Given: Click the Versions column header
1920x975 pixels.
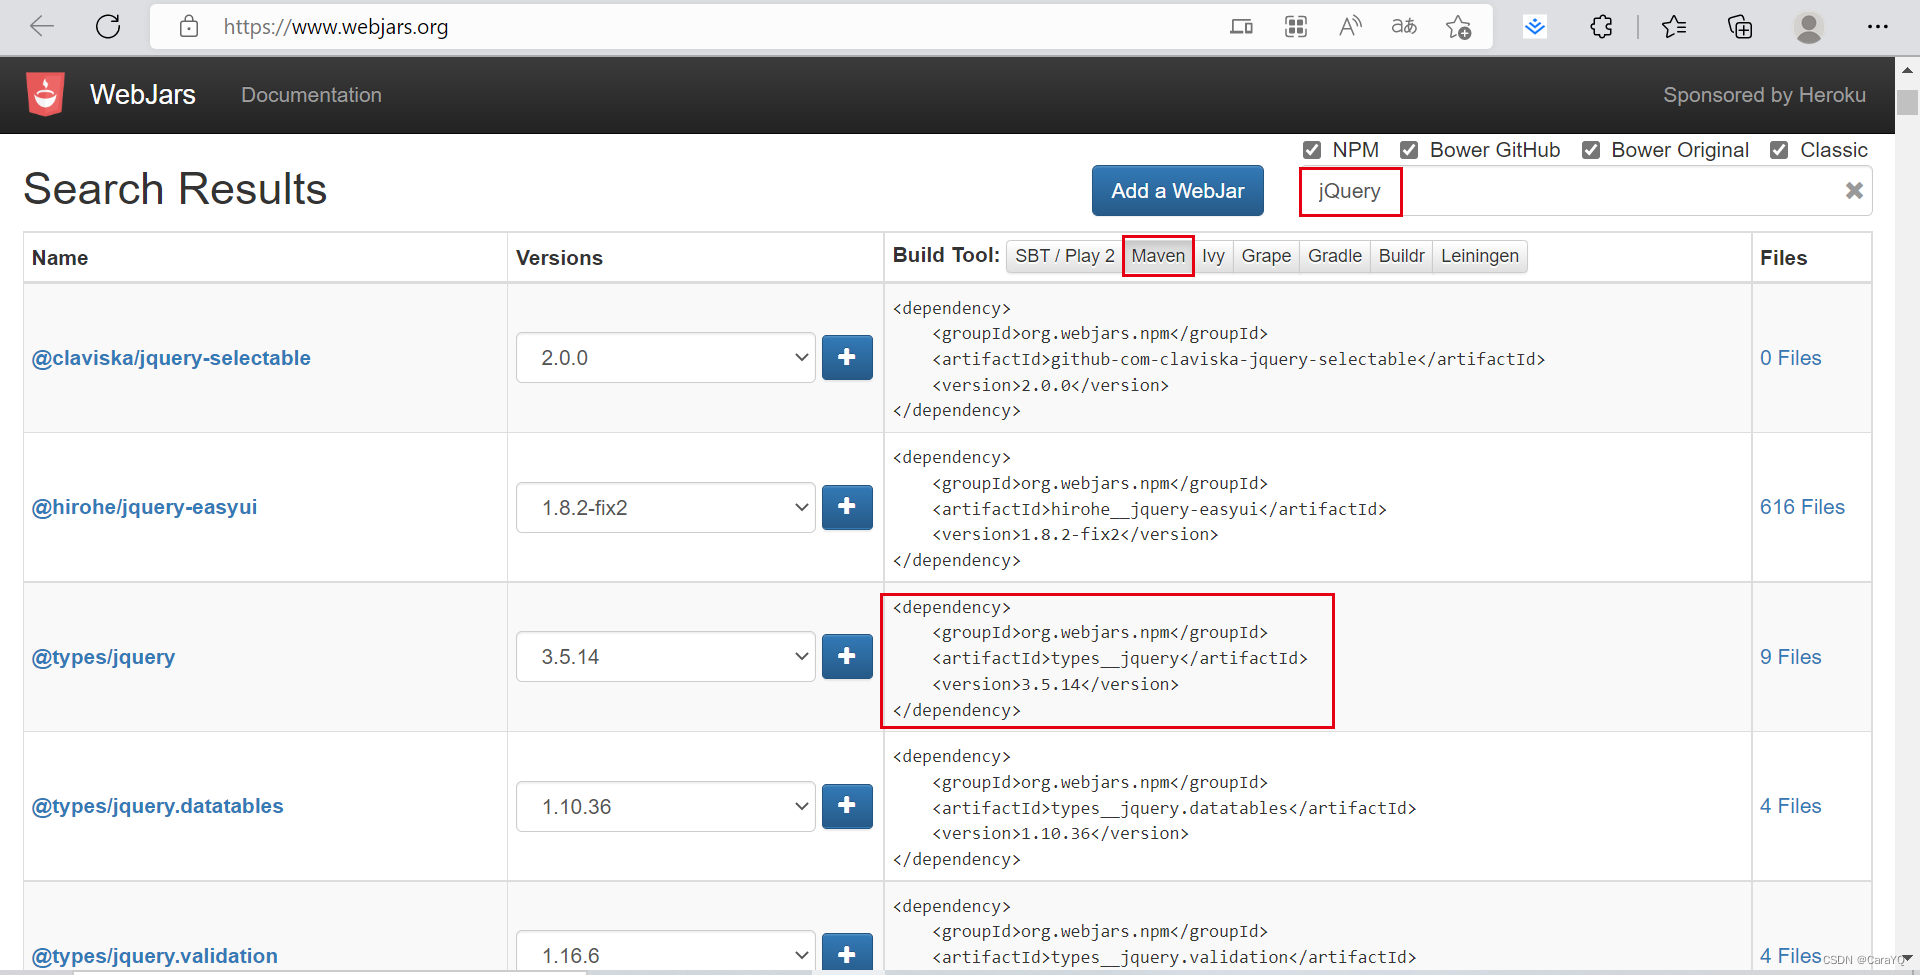Looking at the screenshot, I should (x=559, y=258).
